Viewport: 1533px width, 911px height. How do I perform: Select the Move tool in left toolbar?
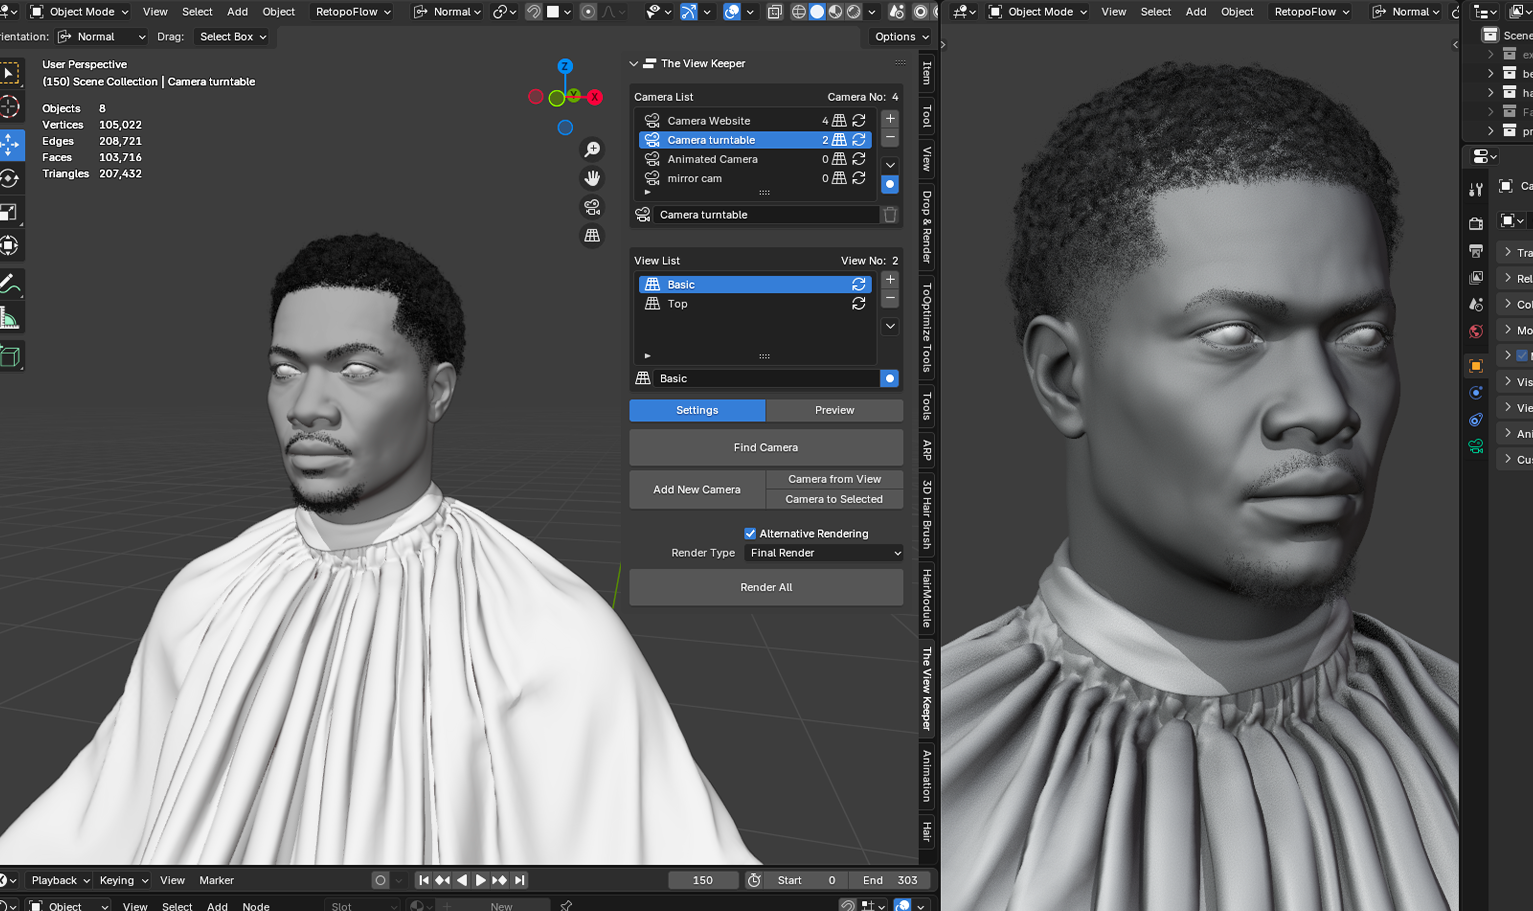(x=10, y=144)
